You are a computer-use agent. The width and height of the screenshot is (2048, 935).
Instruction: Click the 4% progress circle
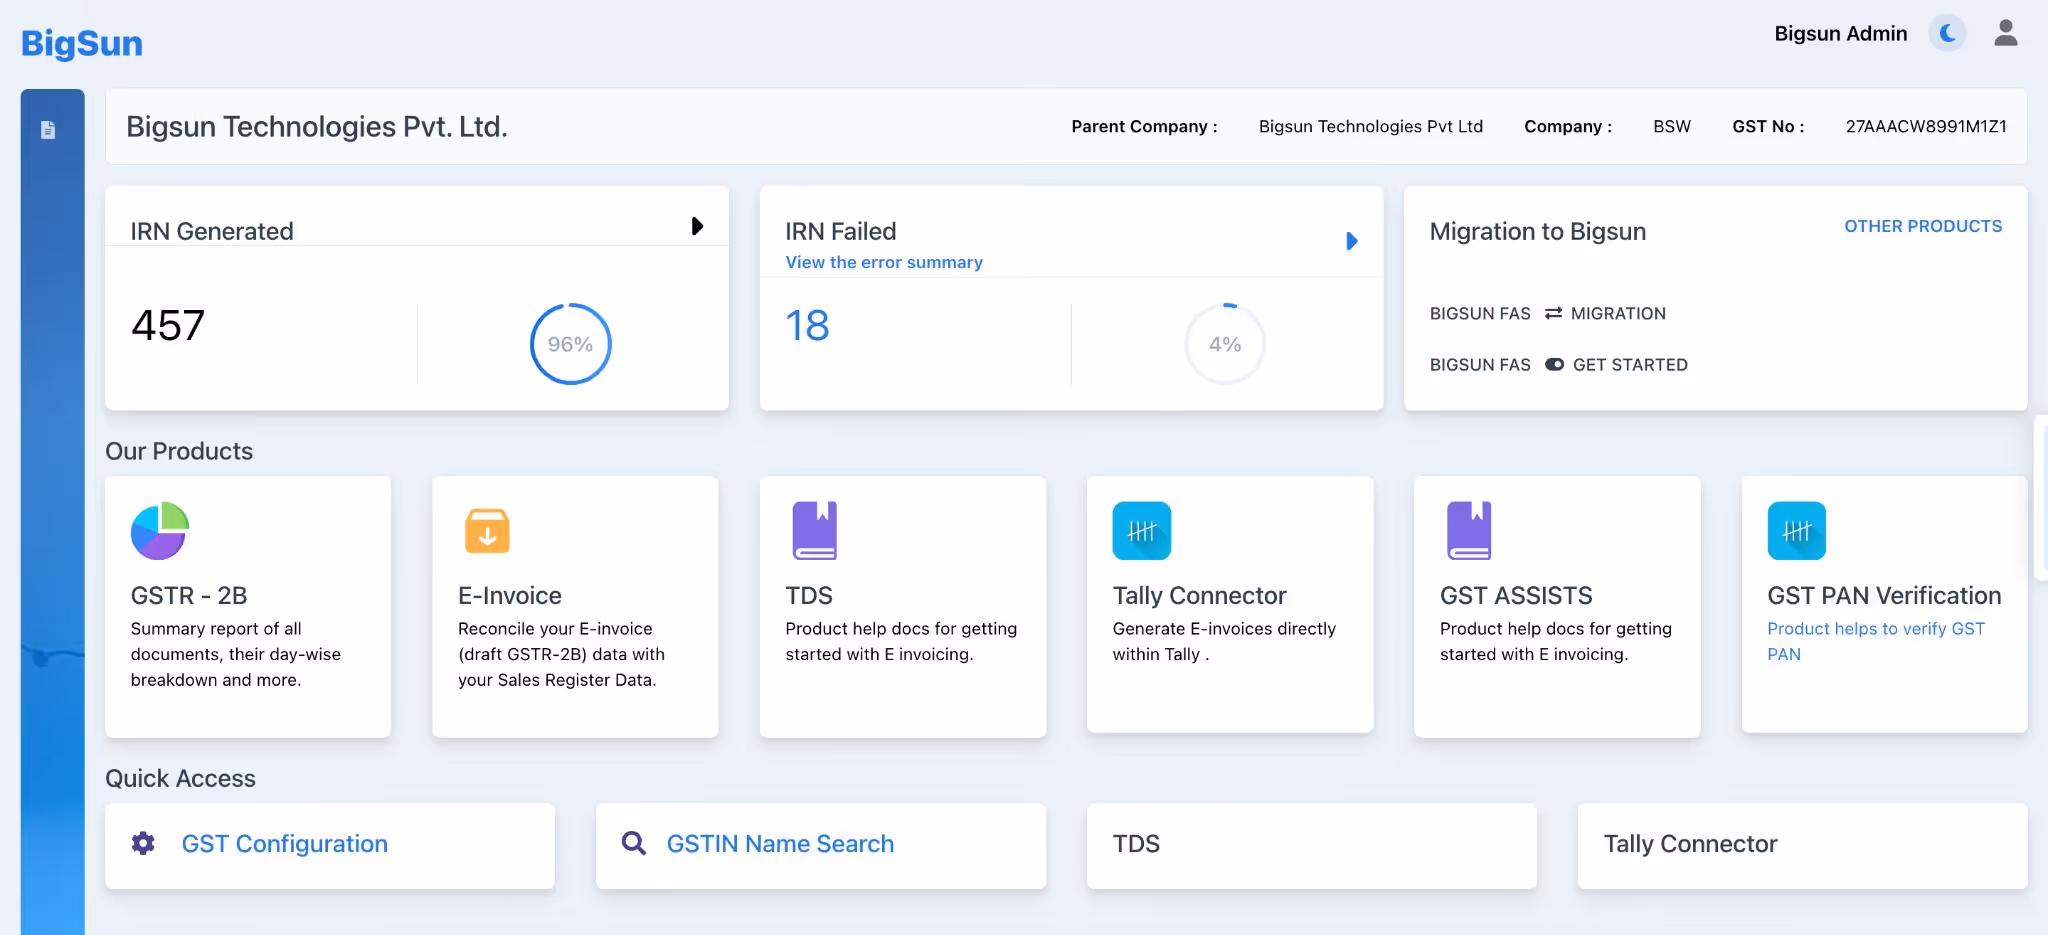[x=1225, y=344]
